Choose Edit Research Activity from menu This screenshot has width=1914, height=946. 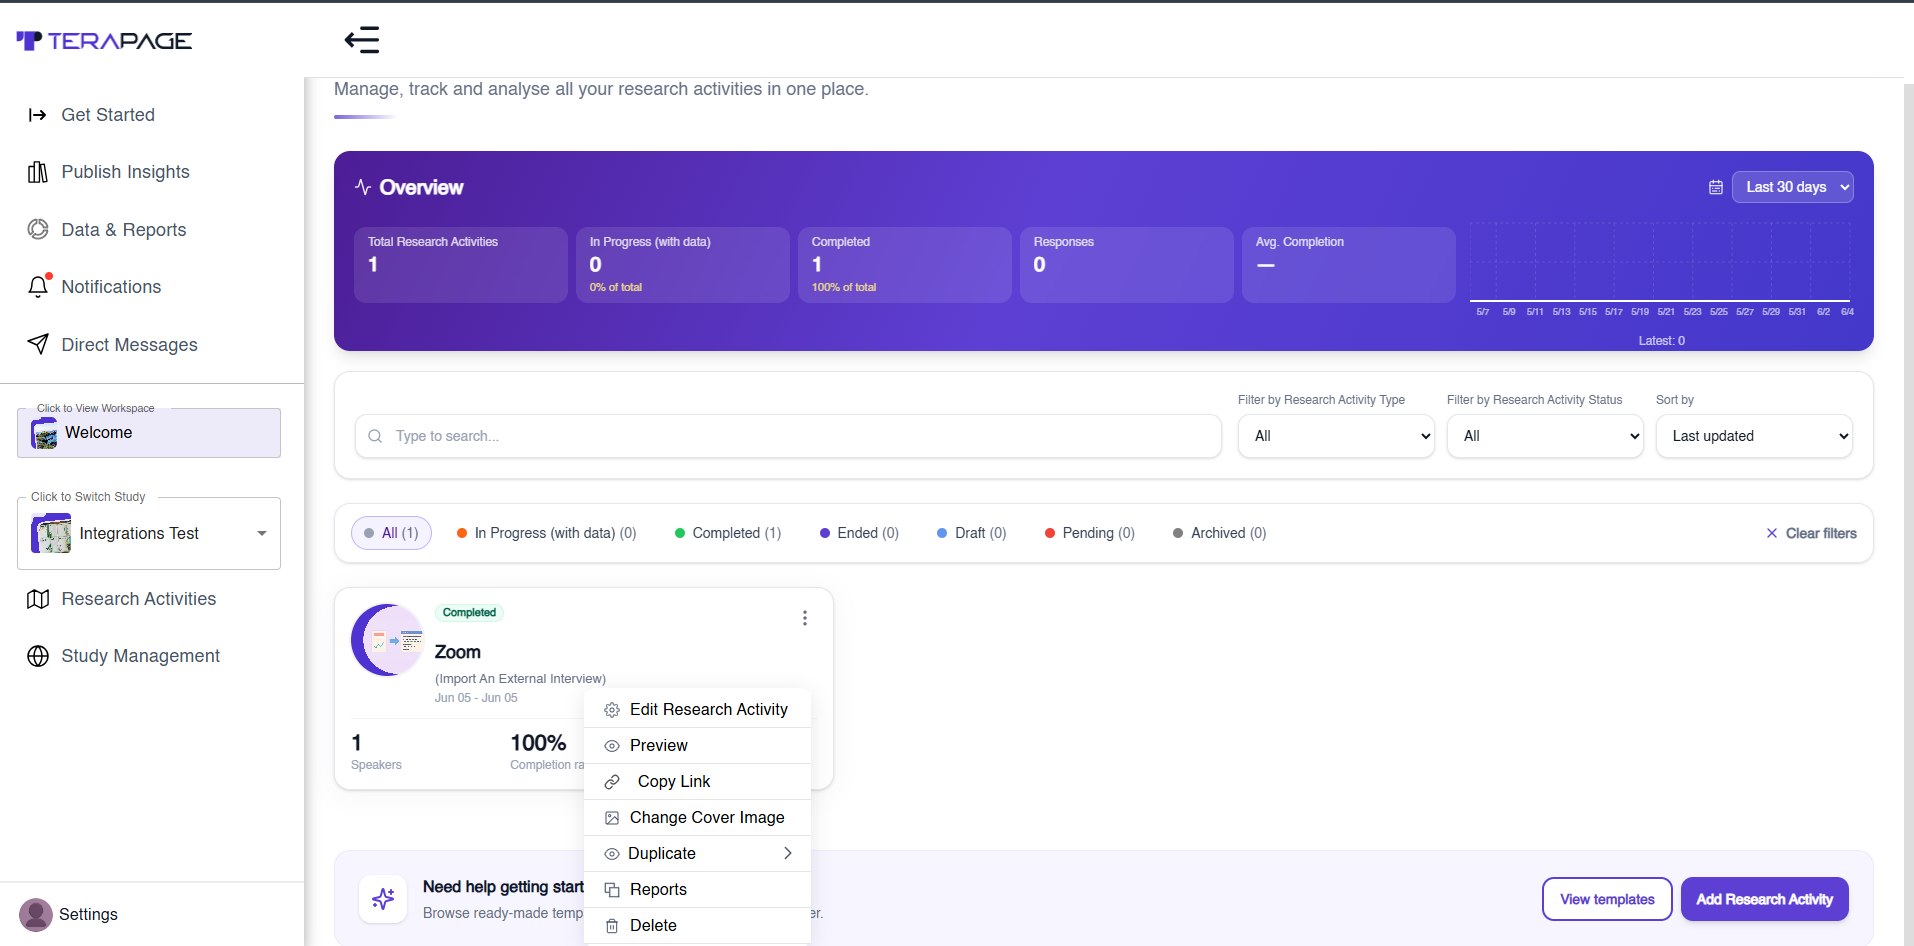point(697,710)
